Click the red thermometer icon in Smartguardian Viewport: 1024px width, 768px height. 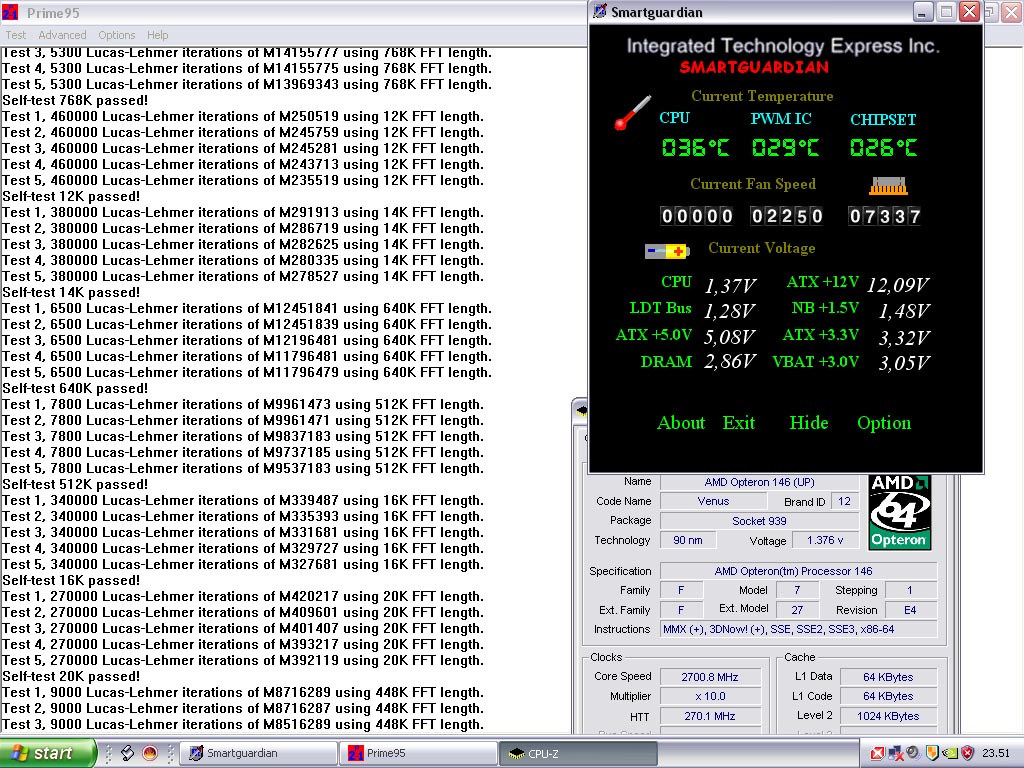632,112
